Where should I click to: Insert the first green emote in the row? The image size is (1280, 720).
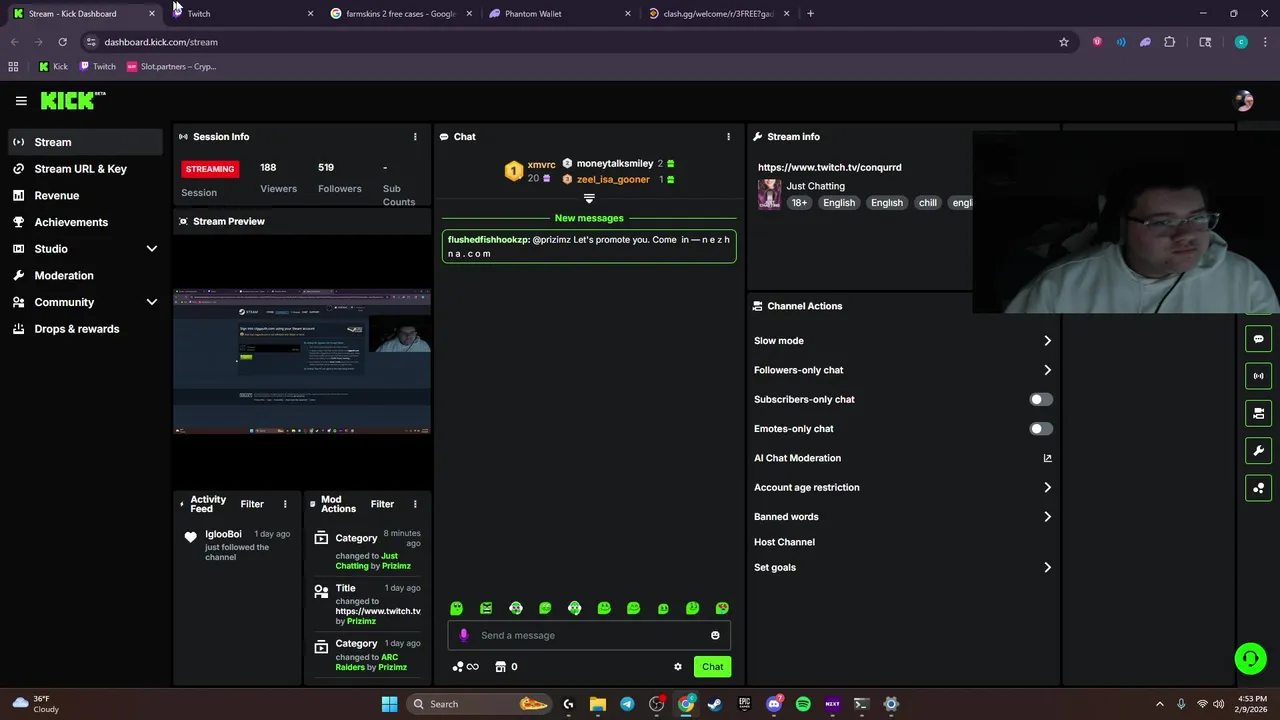pyautogui.click(x=456, y=608)
